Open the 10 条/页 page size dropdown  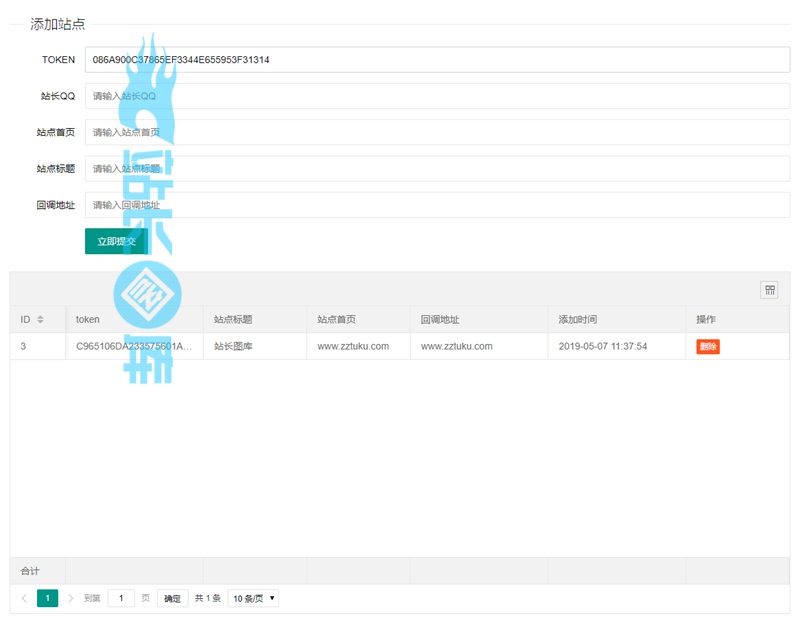(253, 598)
